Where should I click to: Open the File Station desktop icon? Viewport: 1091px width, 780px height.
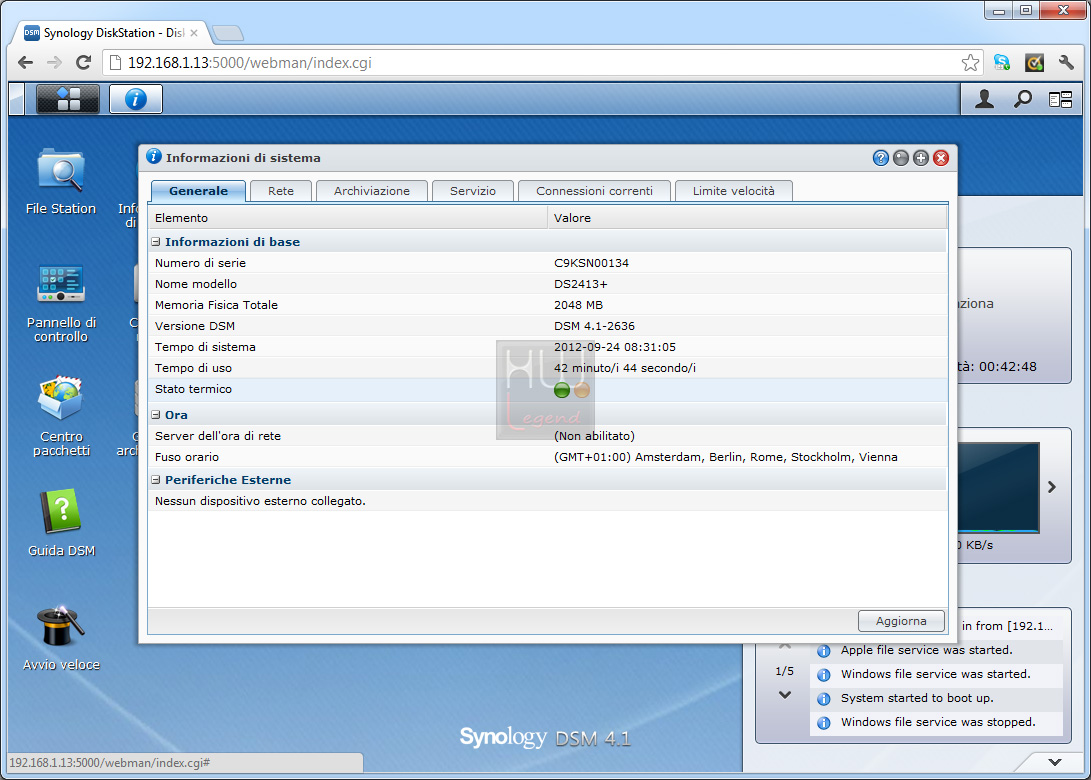point(61,182)
